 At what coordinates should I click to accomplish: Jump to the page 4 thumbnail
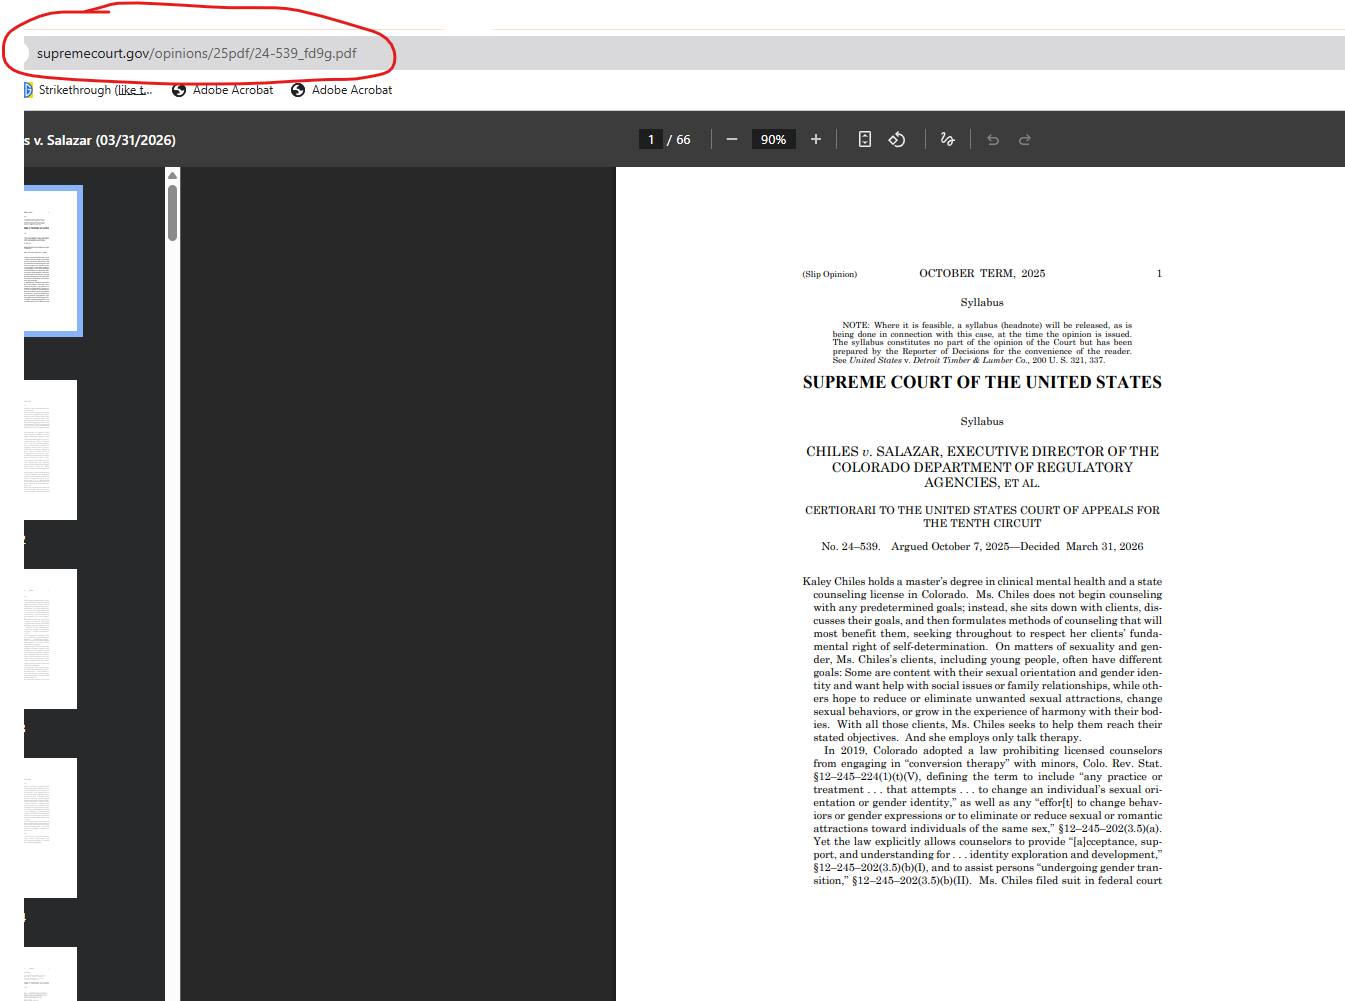click(50, 827)
